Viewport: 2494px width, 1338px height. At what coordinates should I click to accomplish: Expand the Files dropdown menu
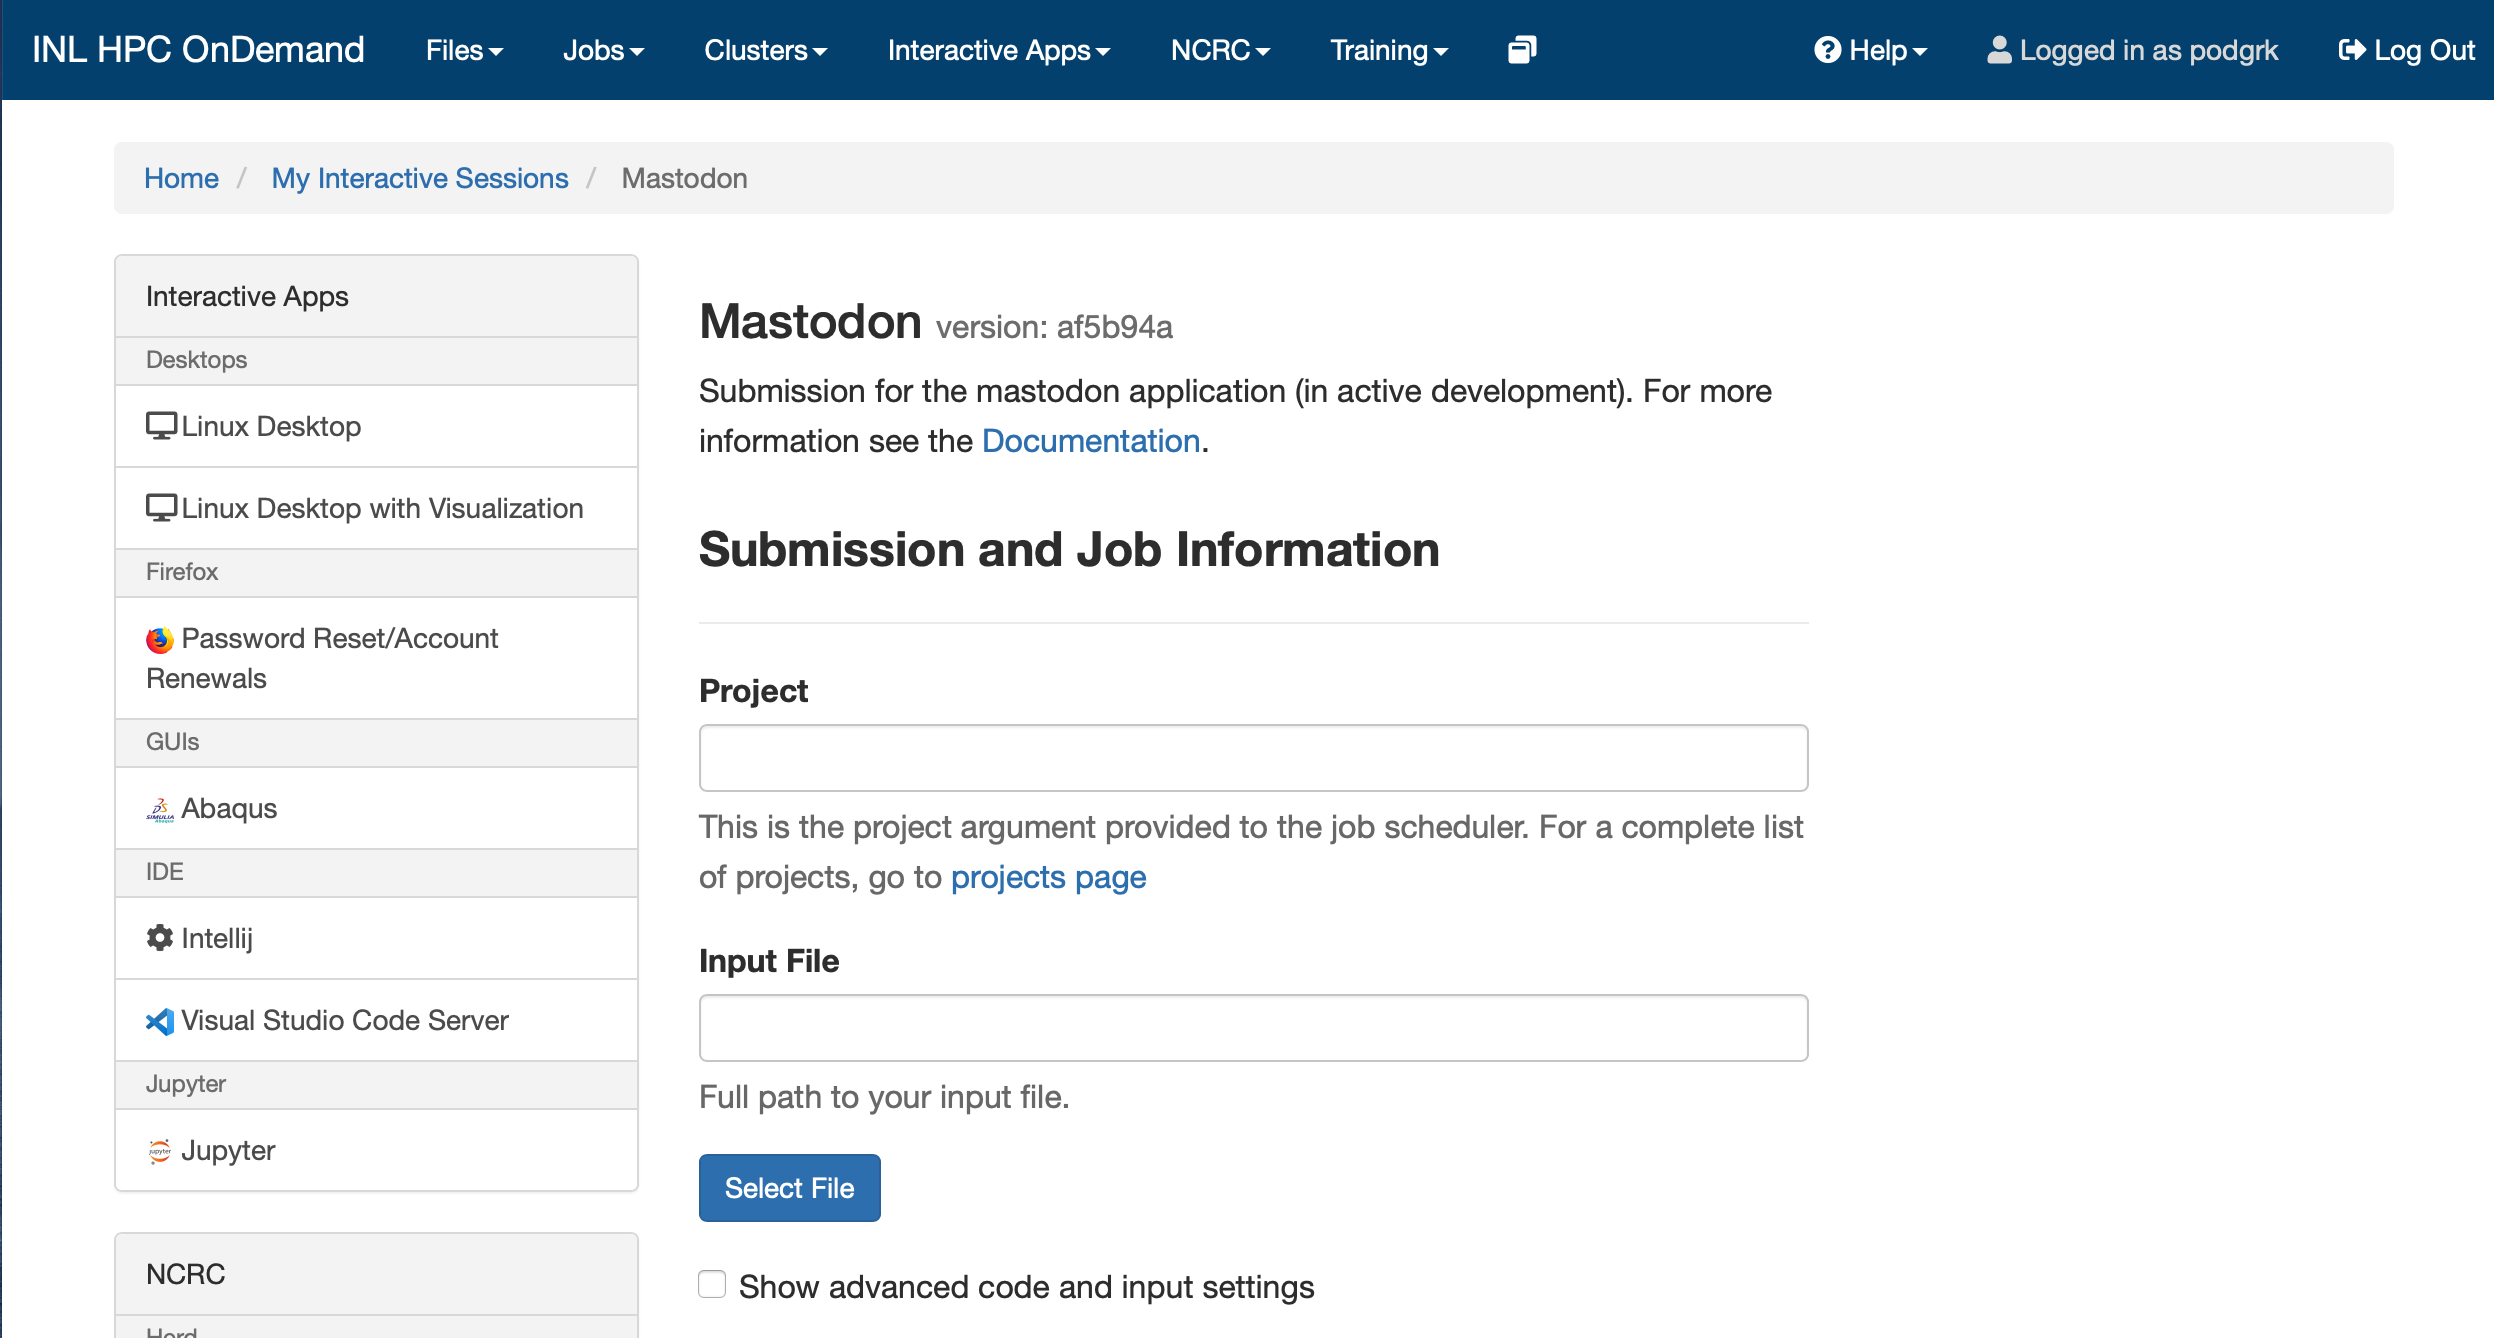pos(464,50)
